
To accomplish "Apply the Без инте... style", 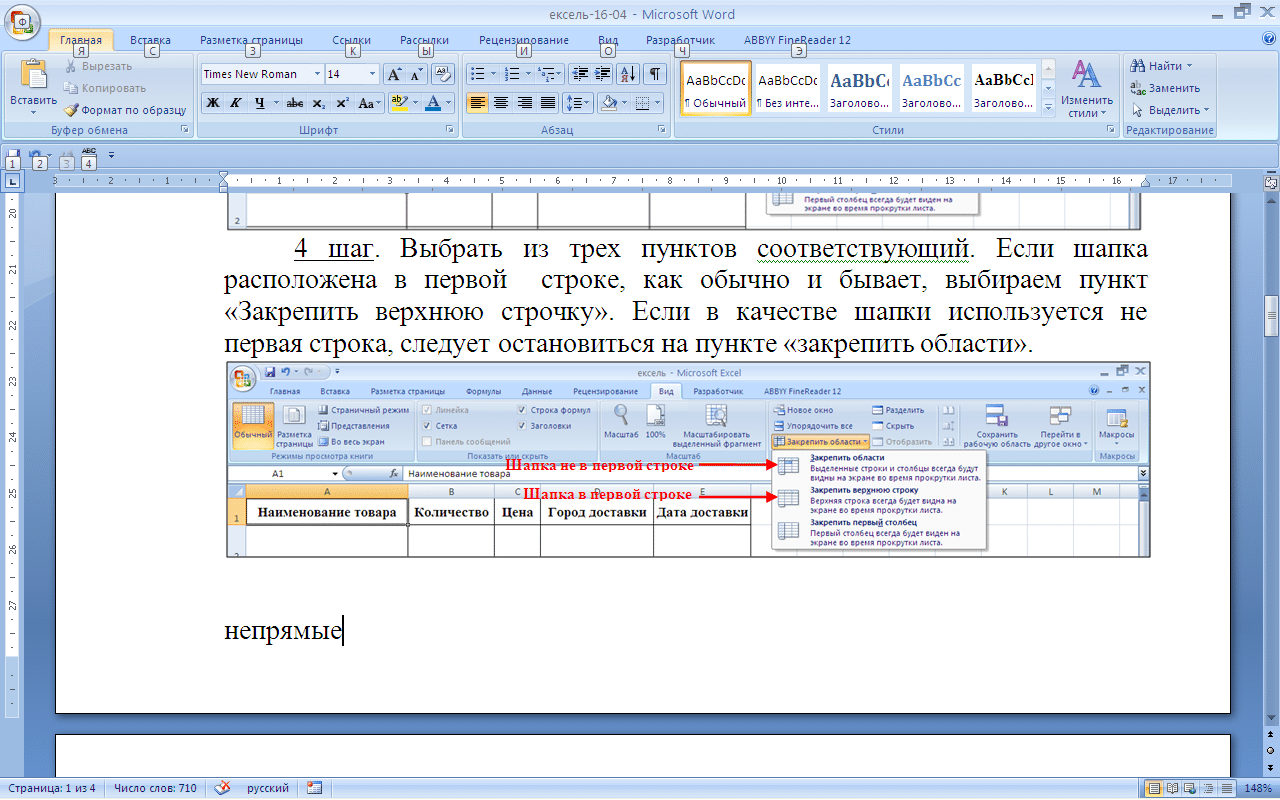I will (787, 88).
